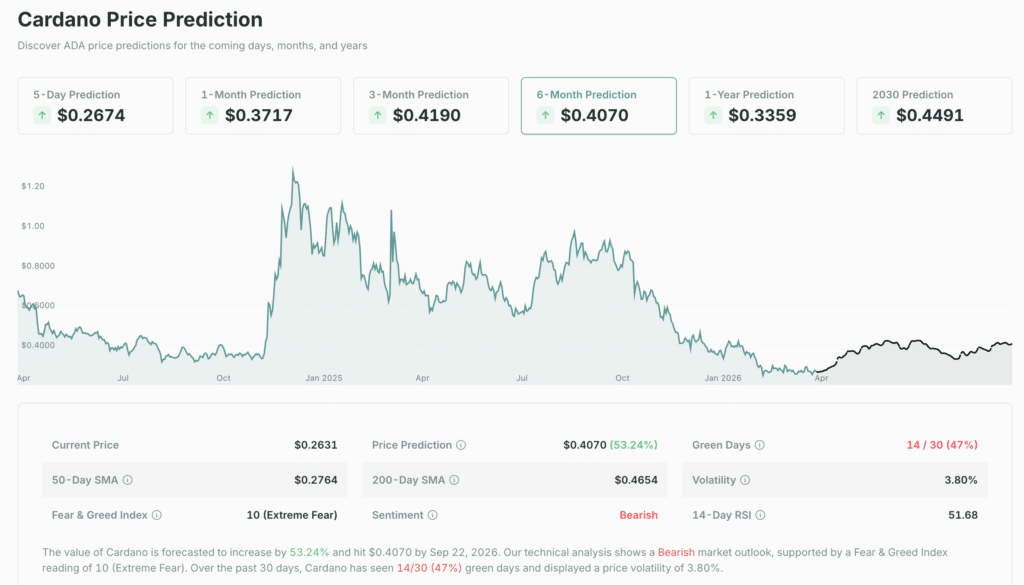Click the green up arrow on 5-Day Prediction
The width and height of the screenshot is (1024, 585).
[x=41, y=115]
